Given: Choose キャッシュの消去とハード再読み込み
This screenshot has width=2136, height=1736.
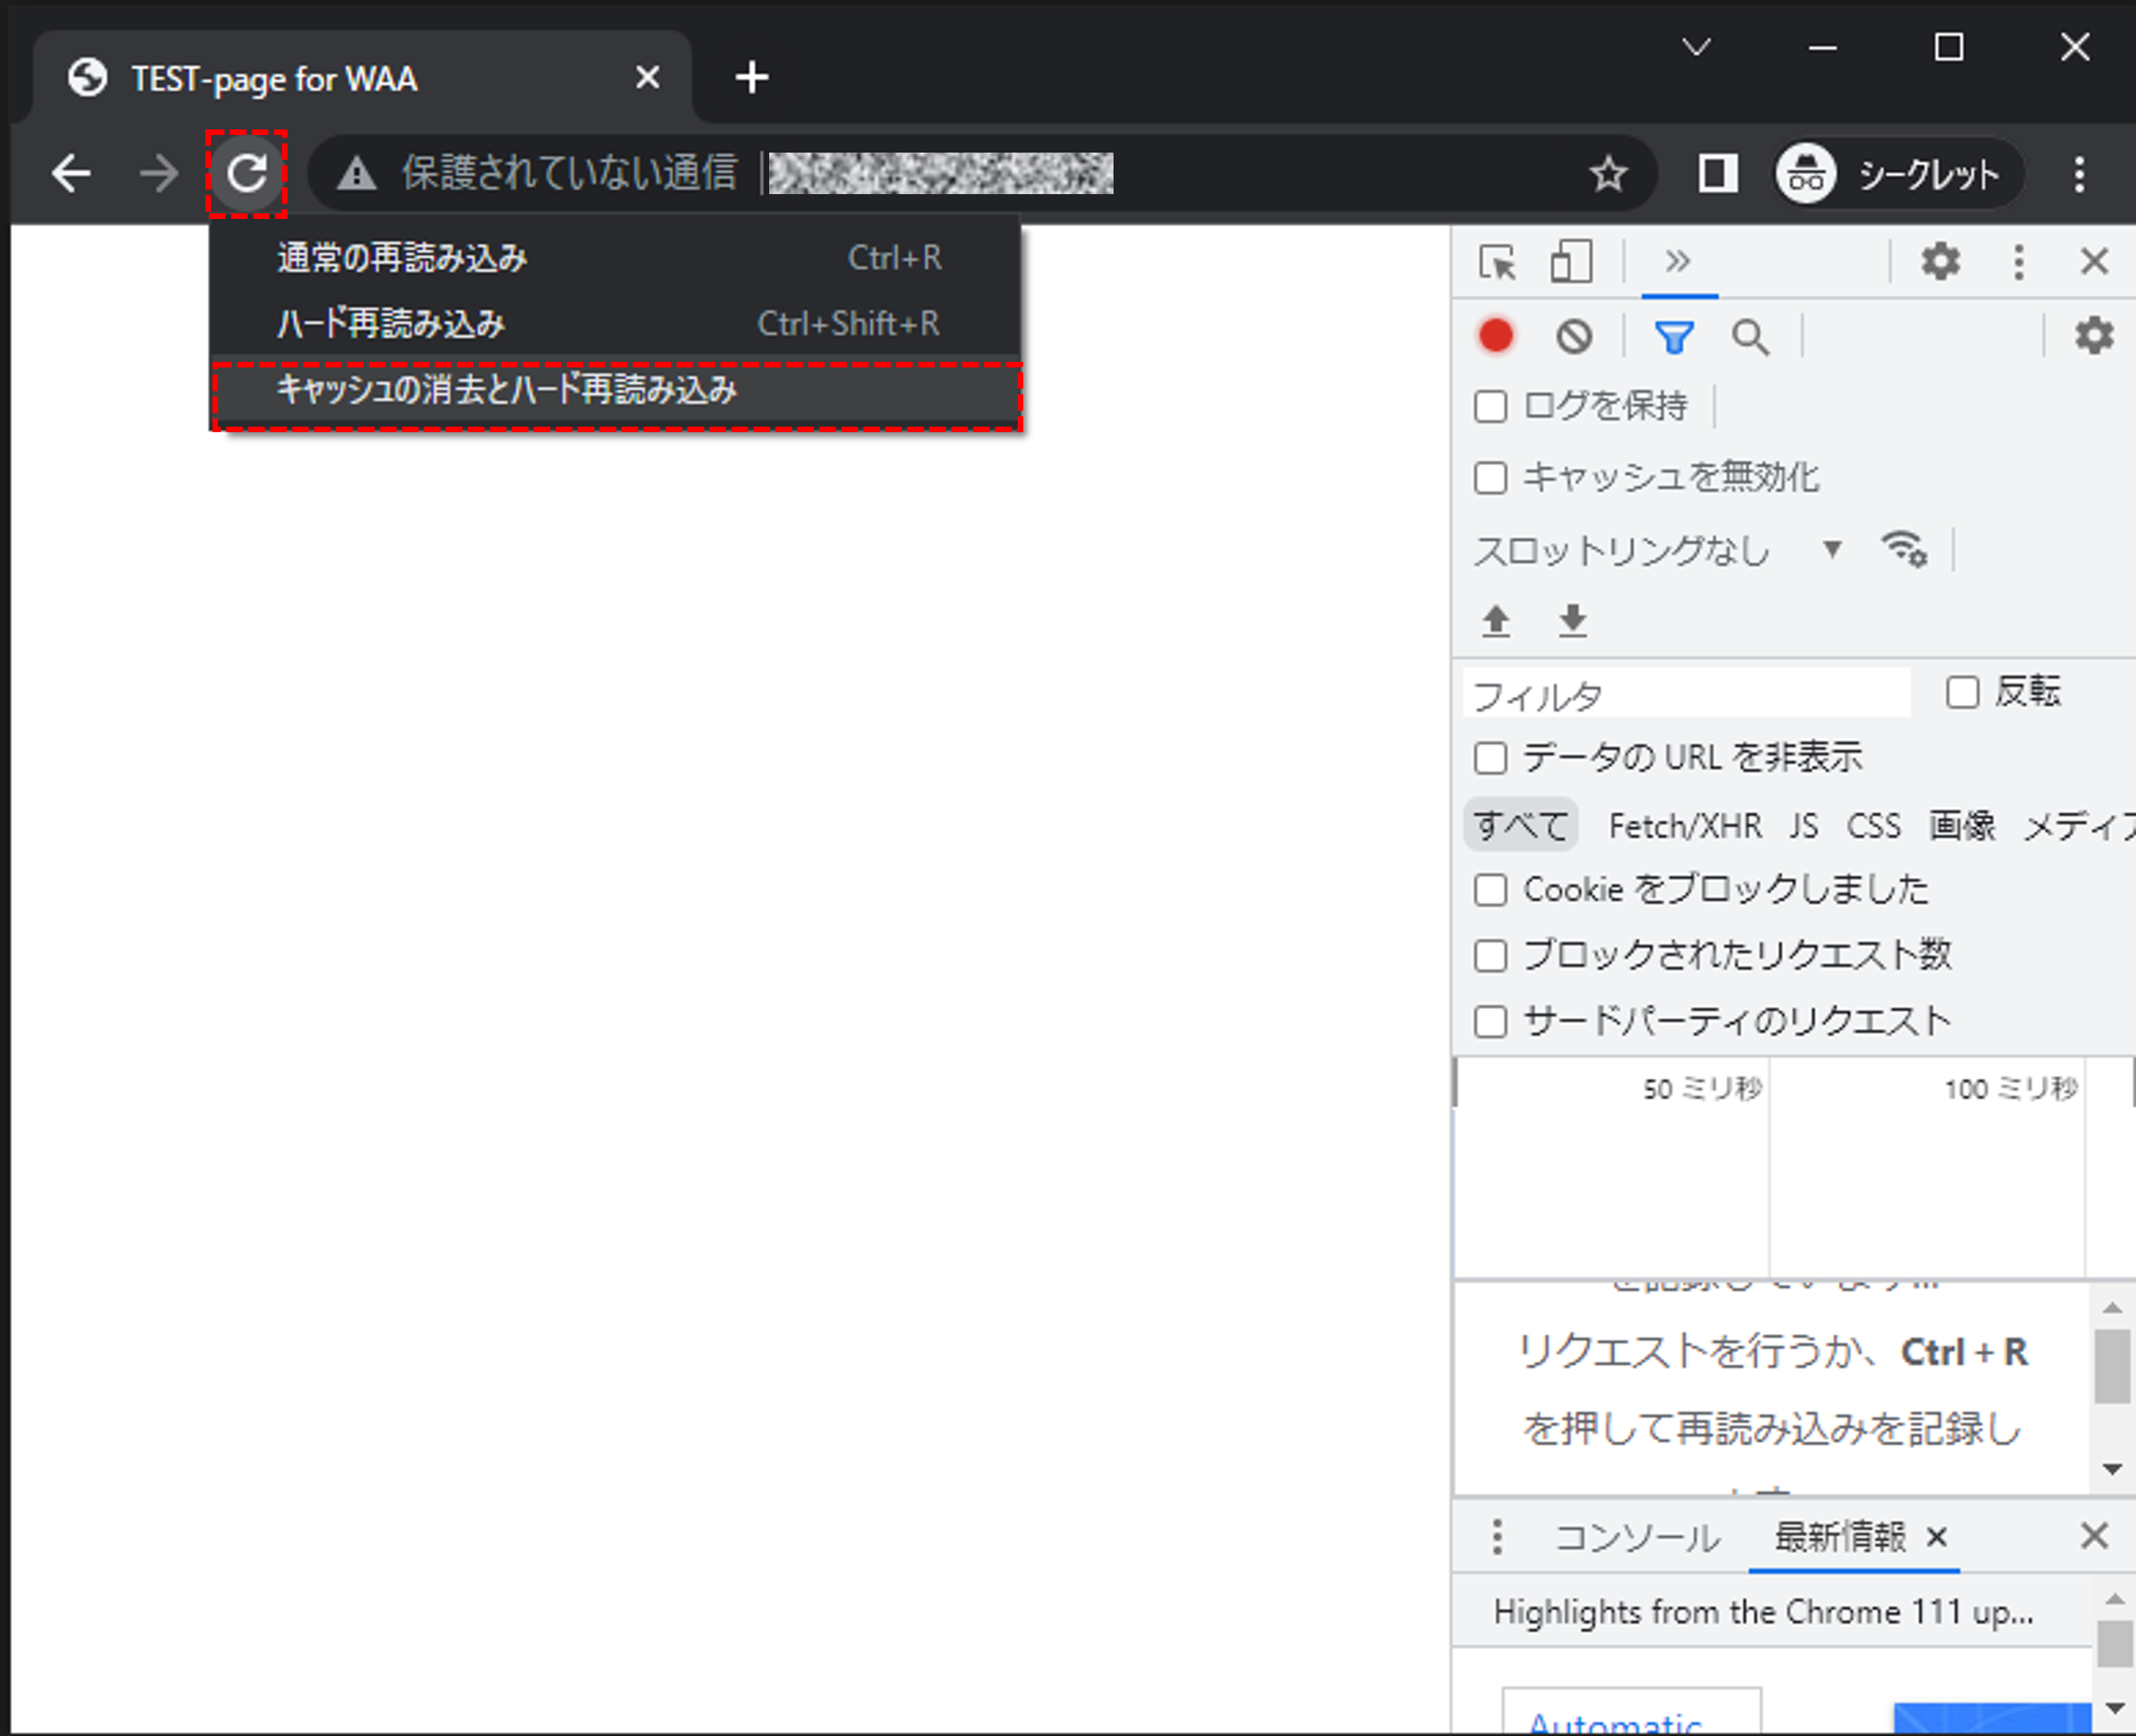Looking at the screenshot, I should point(616,390).
